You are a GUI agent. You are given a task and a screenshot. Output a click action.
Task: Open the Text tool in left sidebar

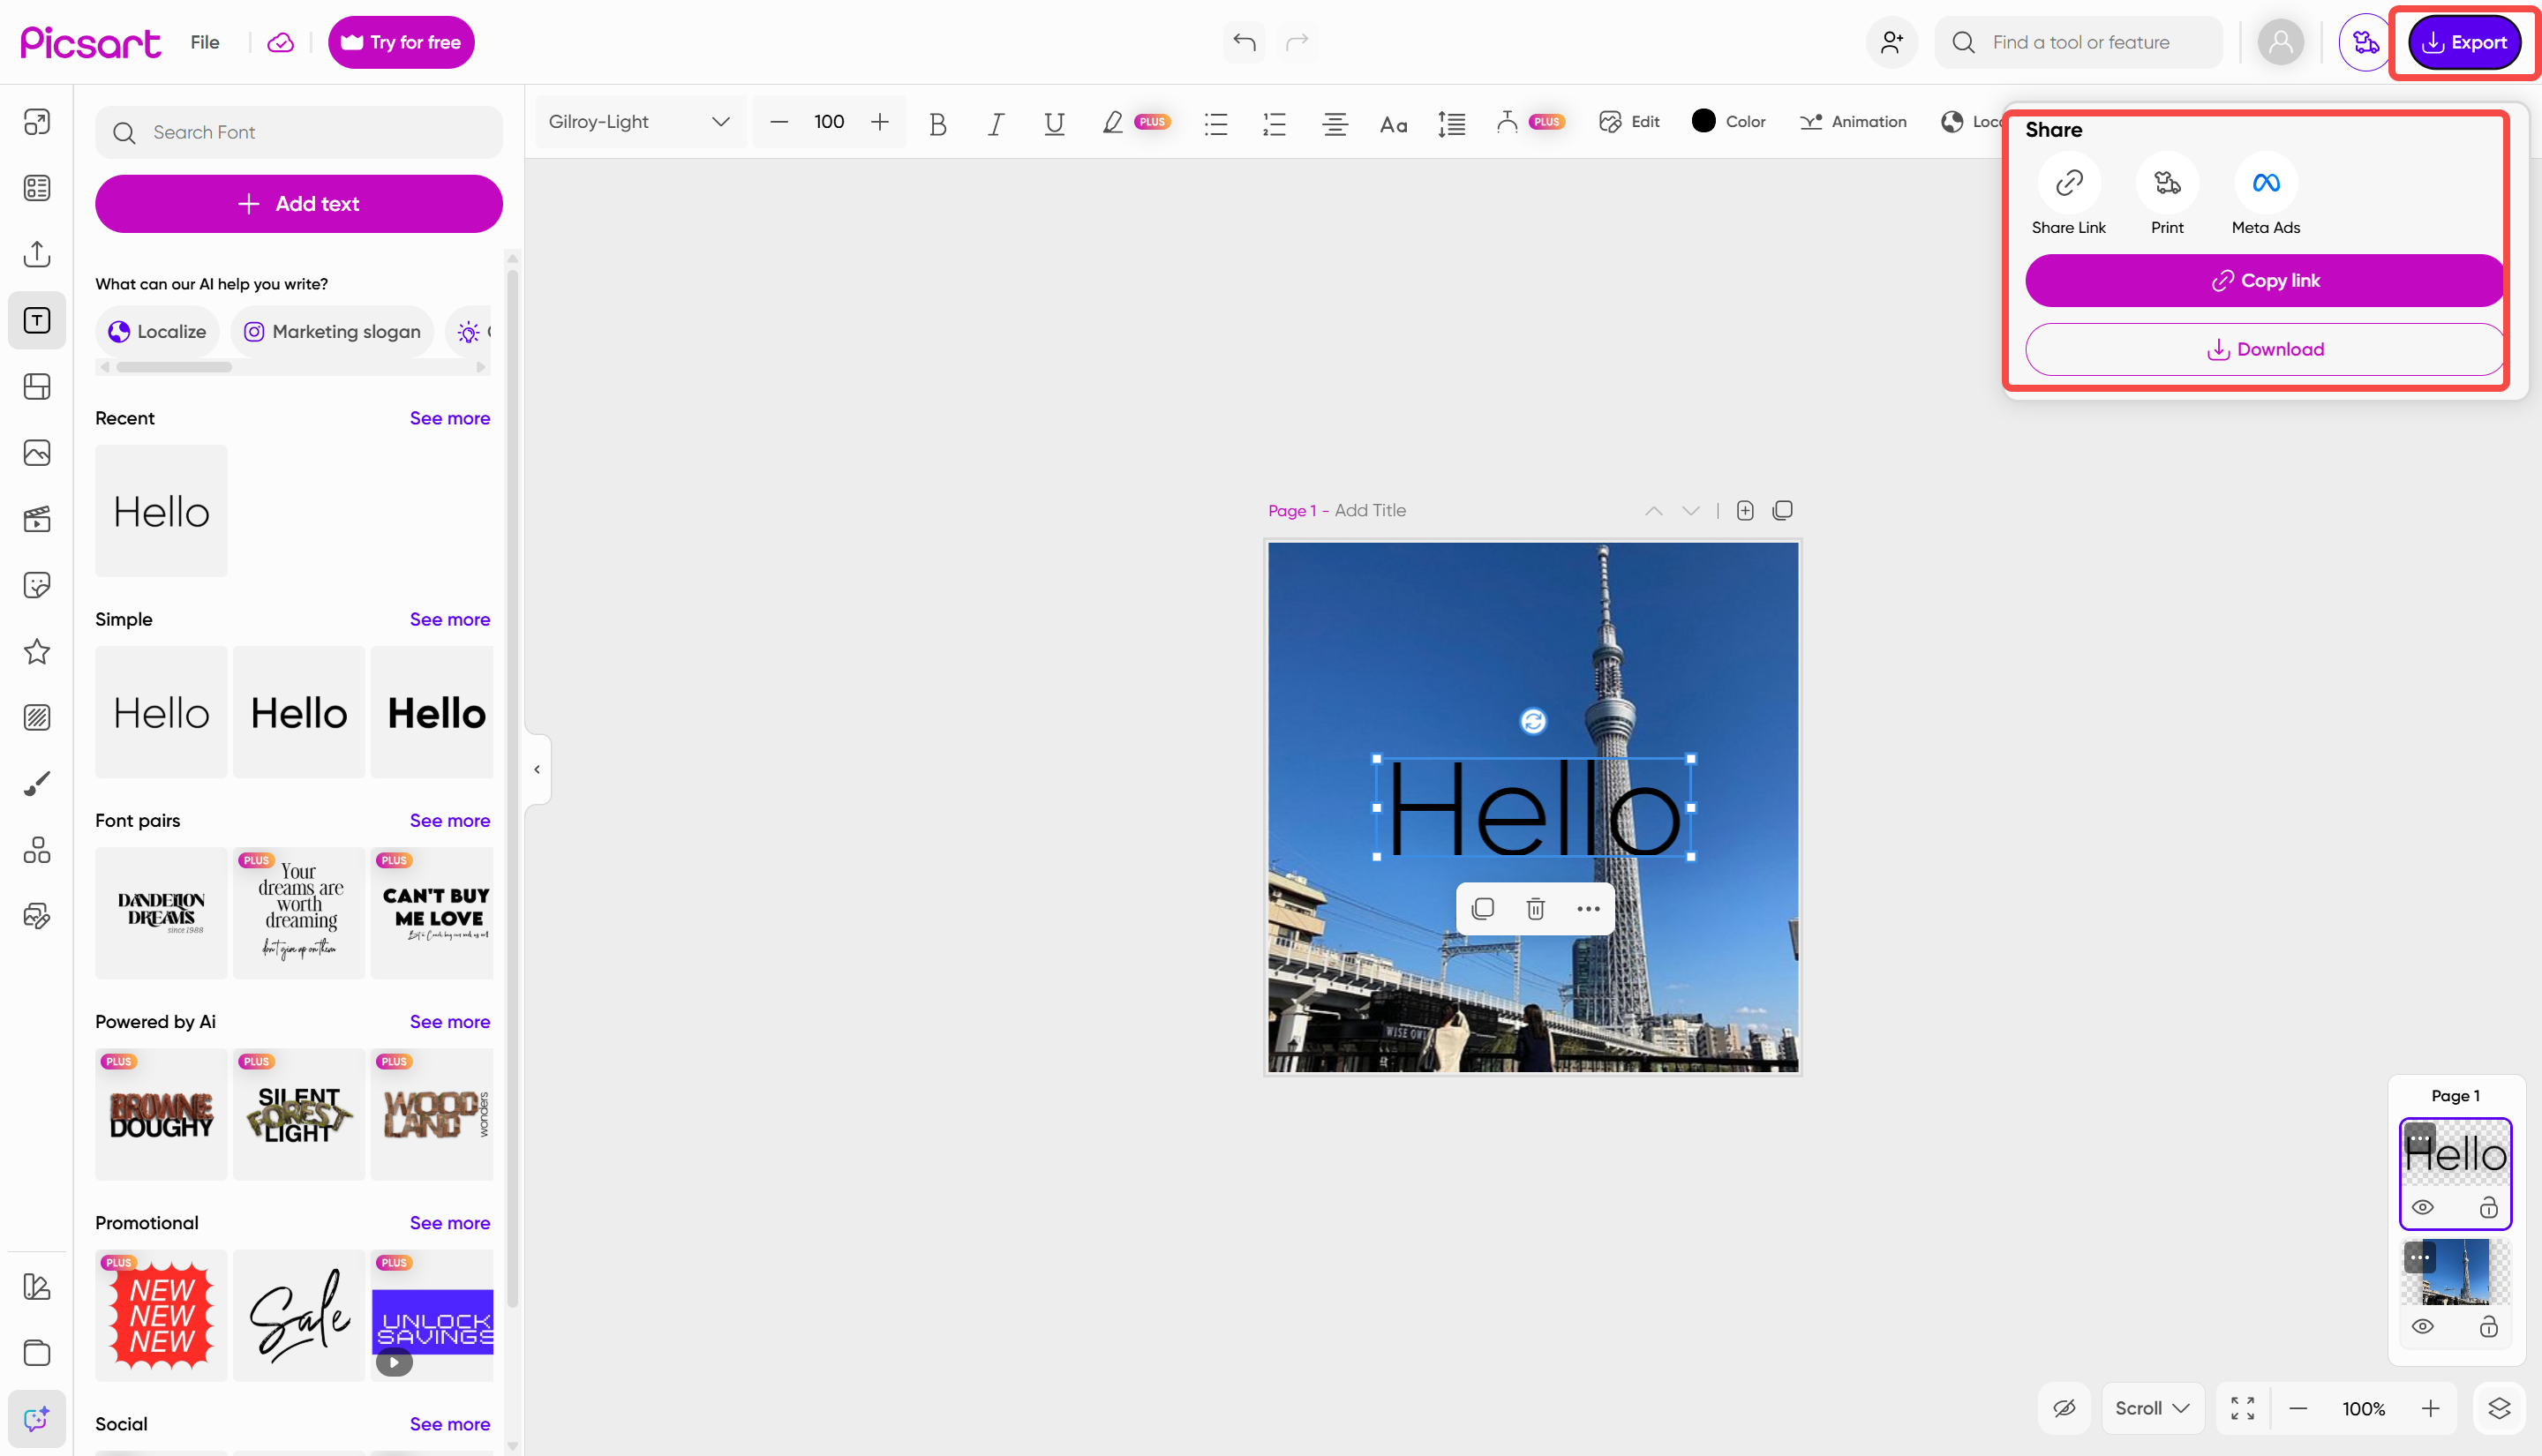(37, 320)
